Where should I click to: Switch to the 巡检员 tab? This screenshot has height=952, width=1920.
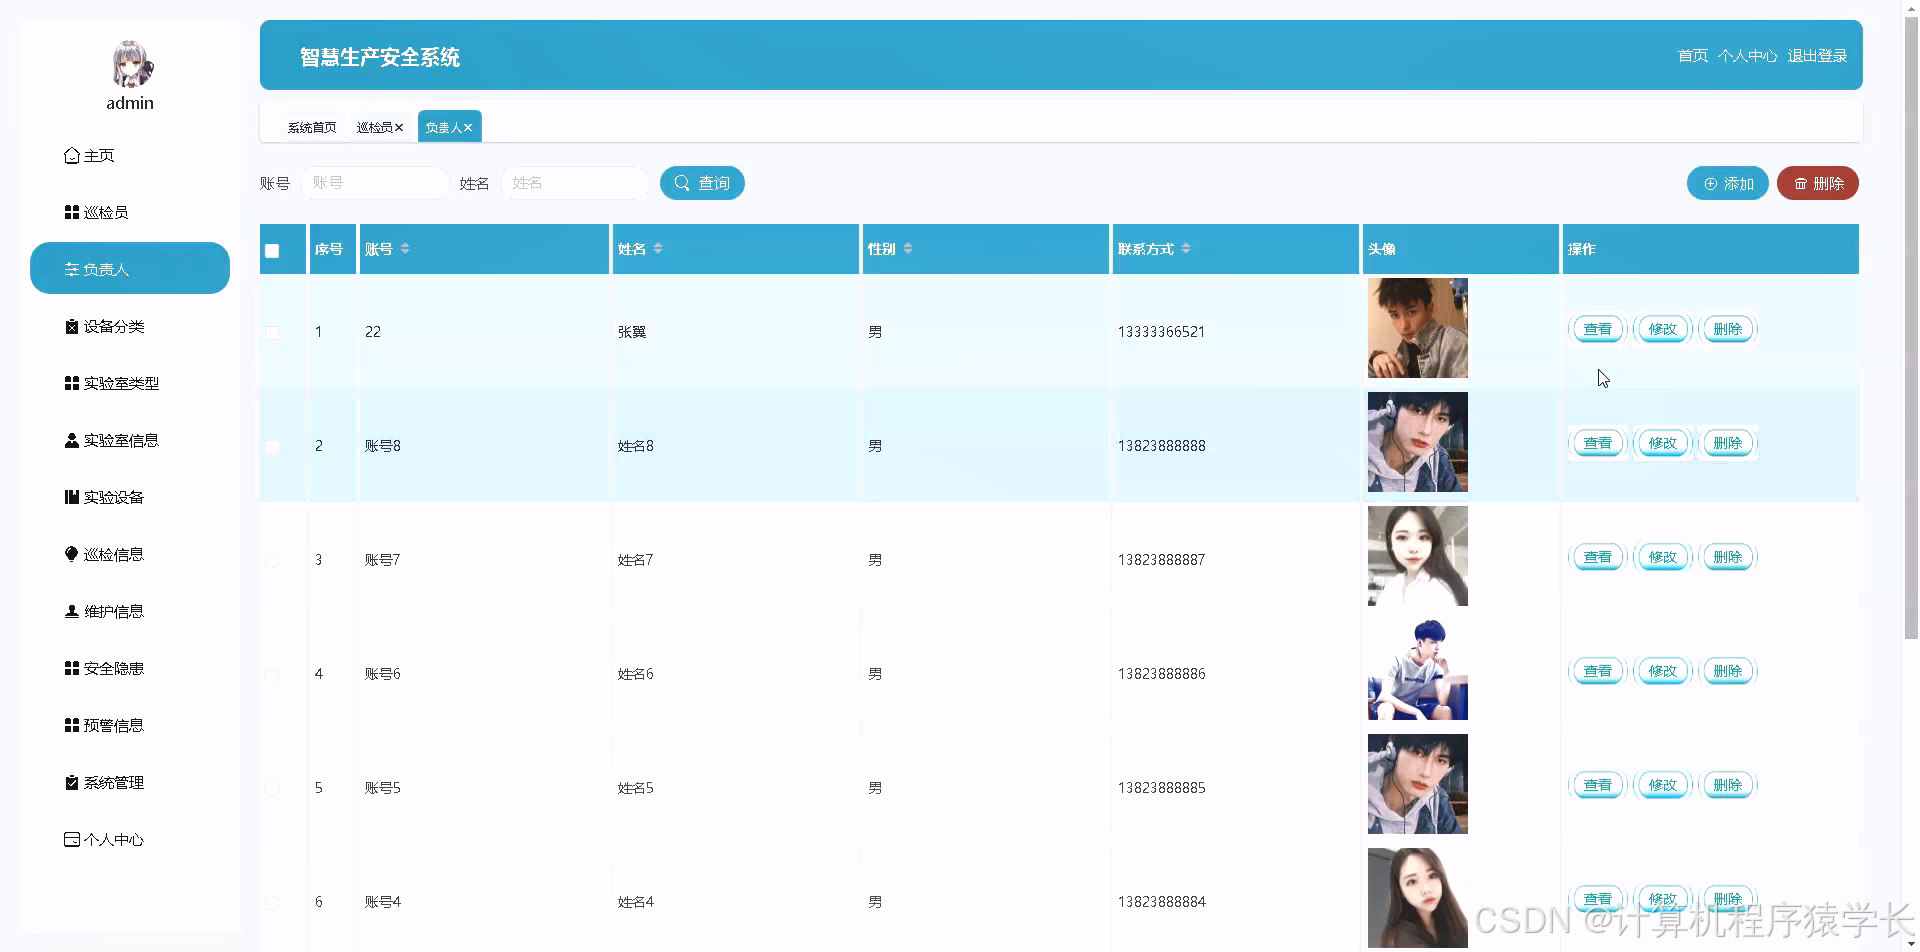pyautogui.click(x=374, y=128)
